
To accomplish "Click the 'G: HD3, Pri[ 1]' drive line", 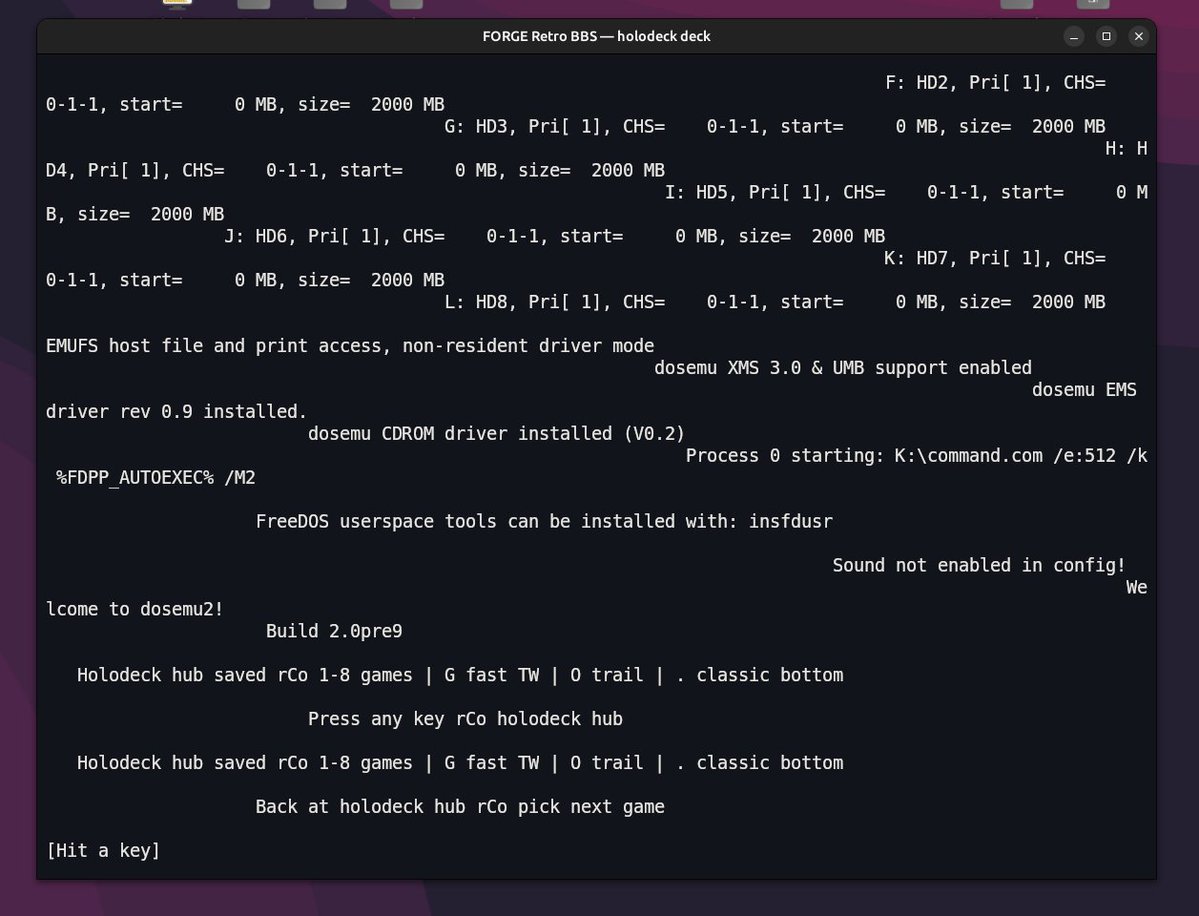I will [775, 126].
